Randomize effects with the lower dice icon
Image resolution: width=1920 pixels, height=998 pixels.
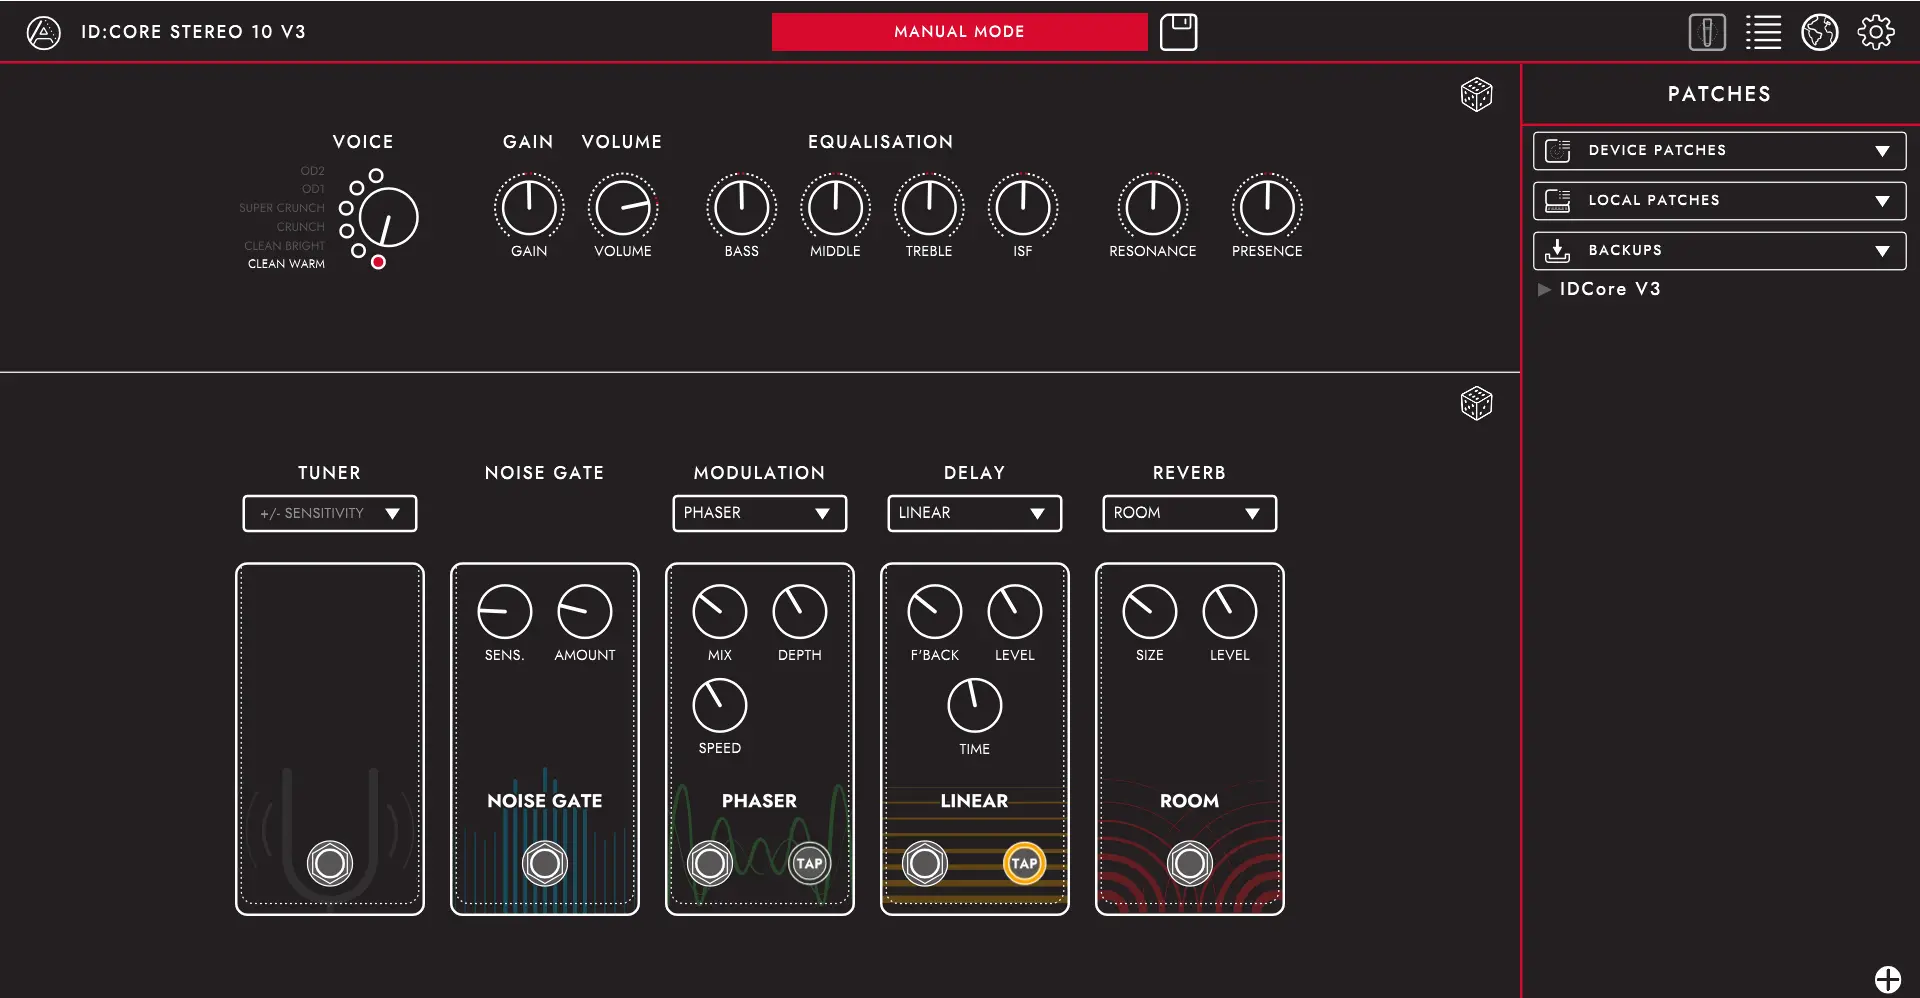pos(1476,404)
